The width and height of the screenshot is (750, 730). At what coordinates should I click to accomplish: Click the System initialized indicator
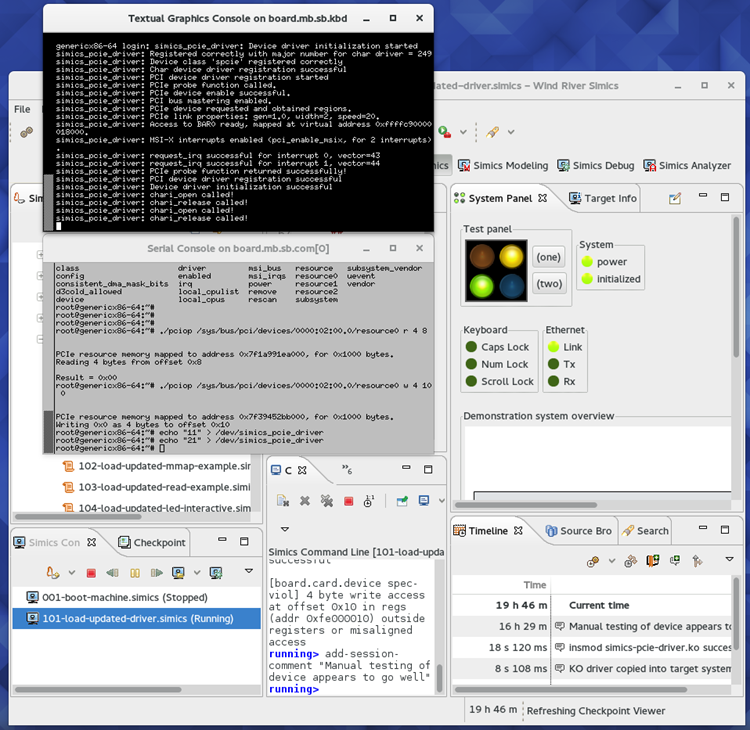coord(587,279)
